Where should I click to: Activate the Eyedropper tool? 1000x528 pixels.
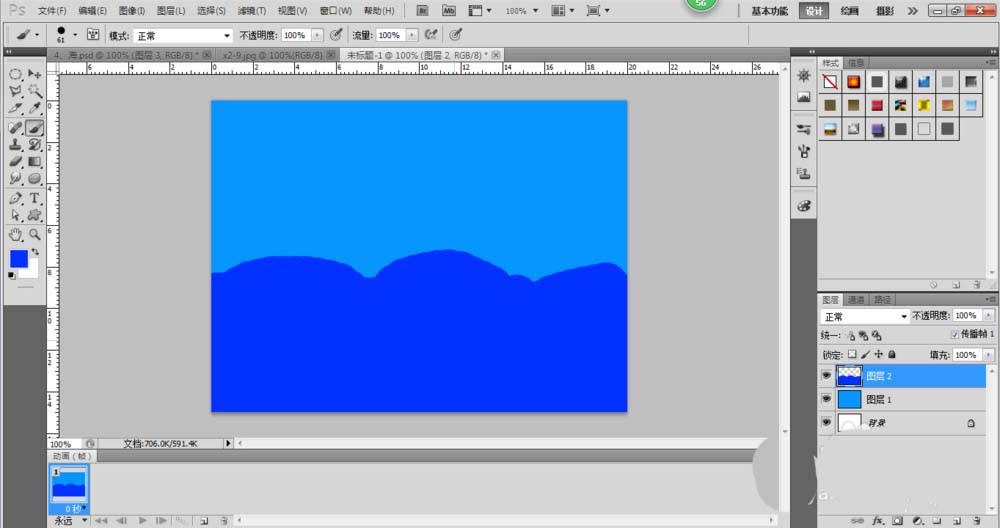click(34, 108)
